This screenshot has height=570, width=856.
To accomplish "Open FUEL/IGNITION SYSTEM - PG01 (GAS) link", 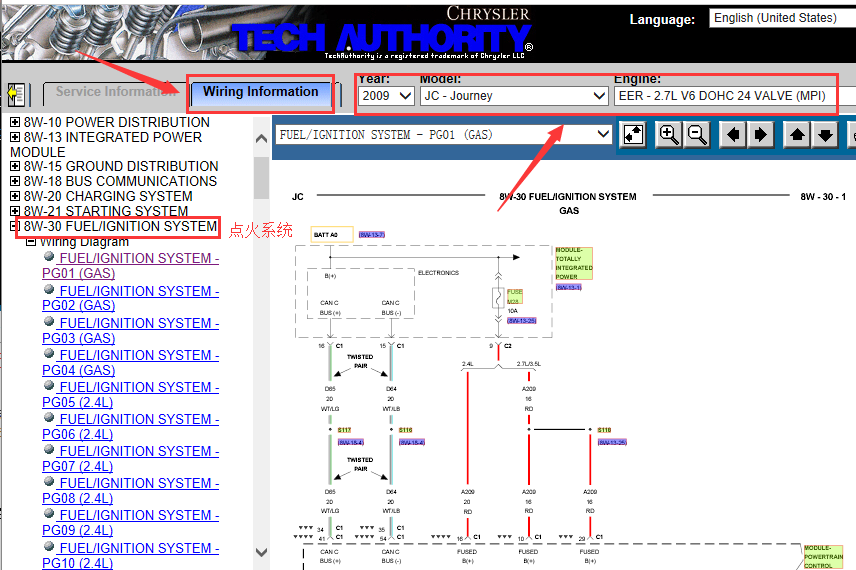I will tap(130, 265).
